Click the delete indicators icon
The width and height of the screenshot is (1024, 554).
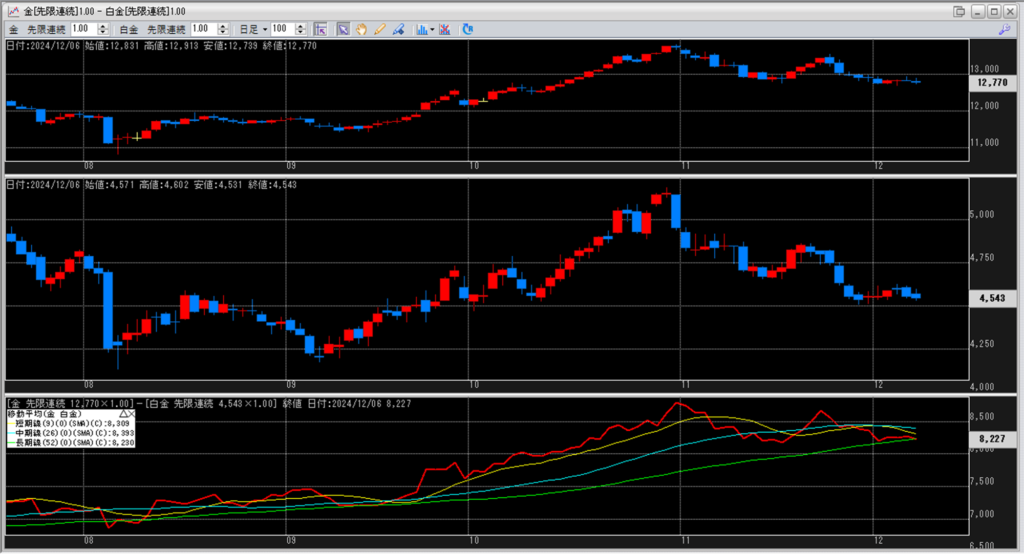[444, 29]
